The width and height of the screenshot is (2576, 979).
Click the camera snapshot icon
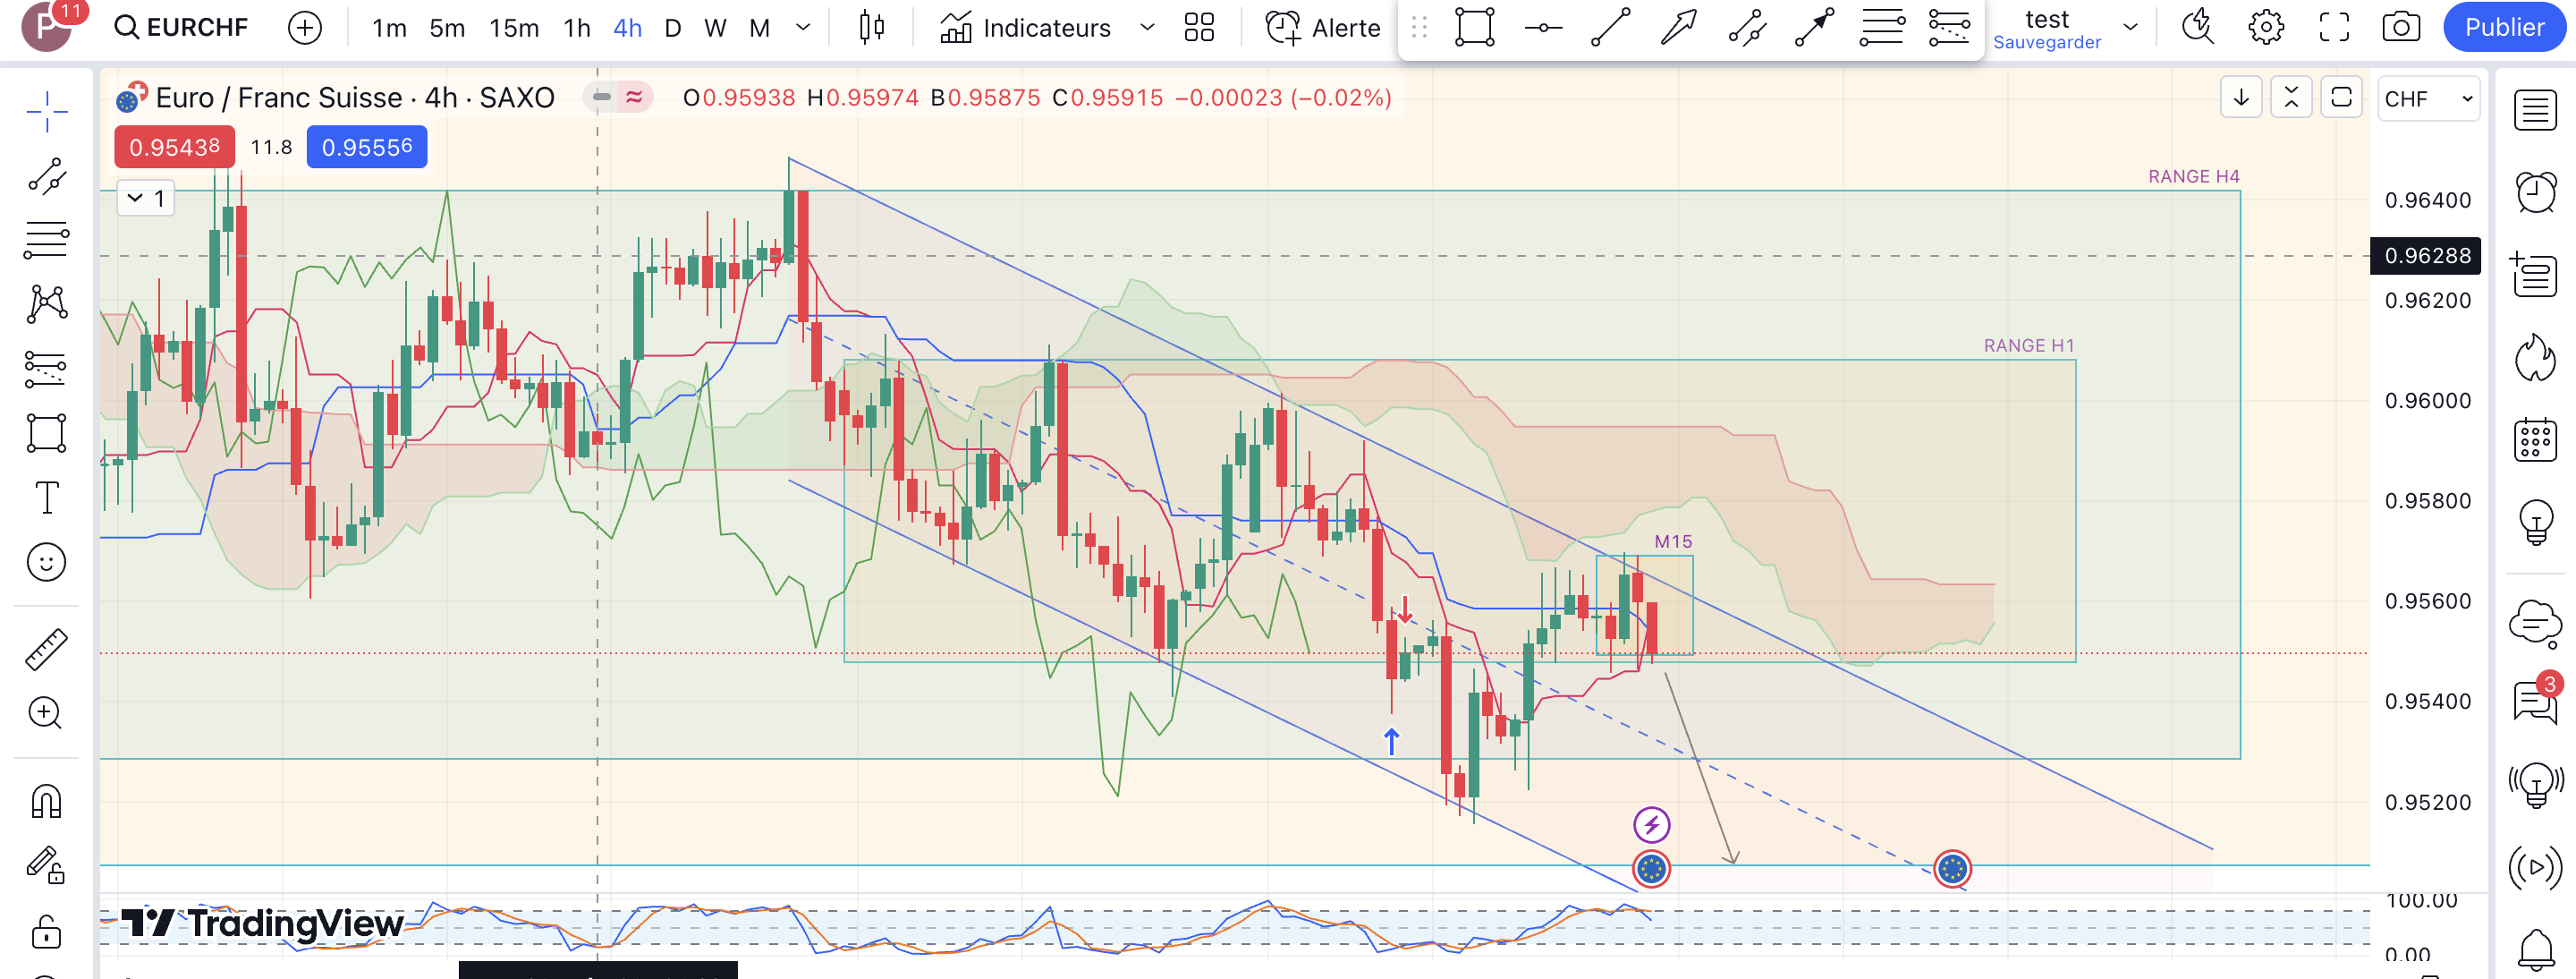point(2400,27)
